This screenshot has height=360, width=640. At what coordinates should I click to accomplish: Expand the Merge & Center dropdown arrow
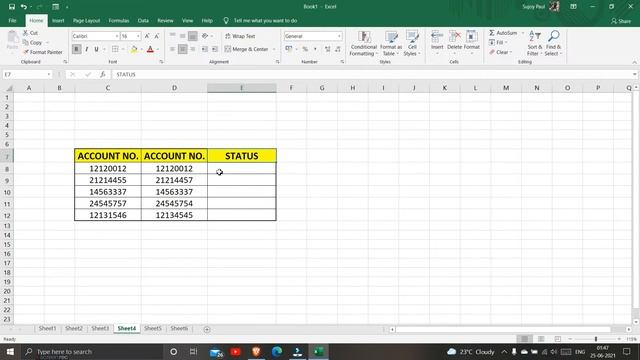[274, 49]
